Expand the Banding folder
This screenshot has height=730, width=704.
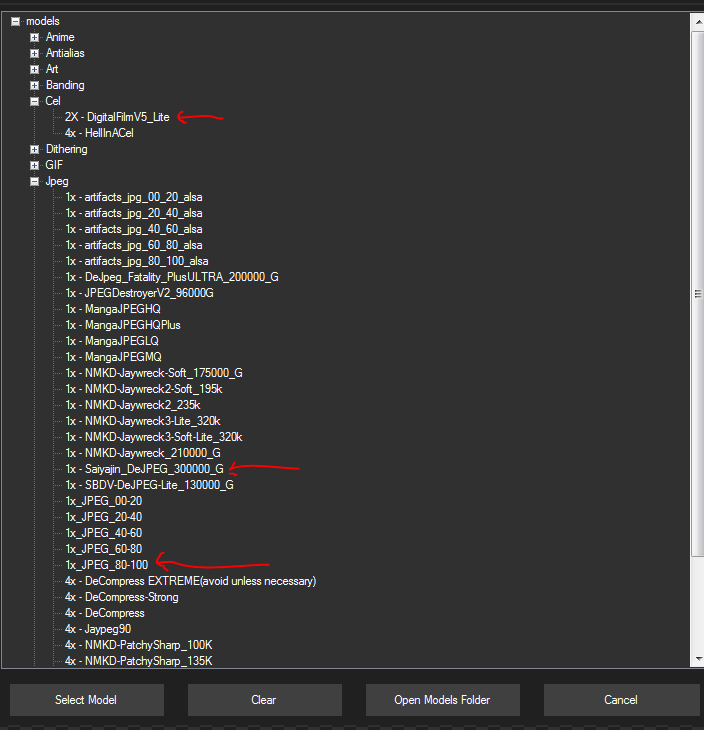34,86
